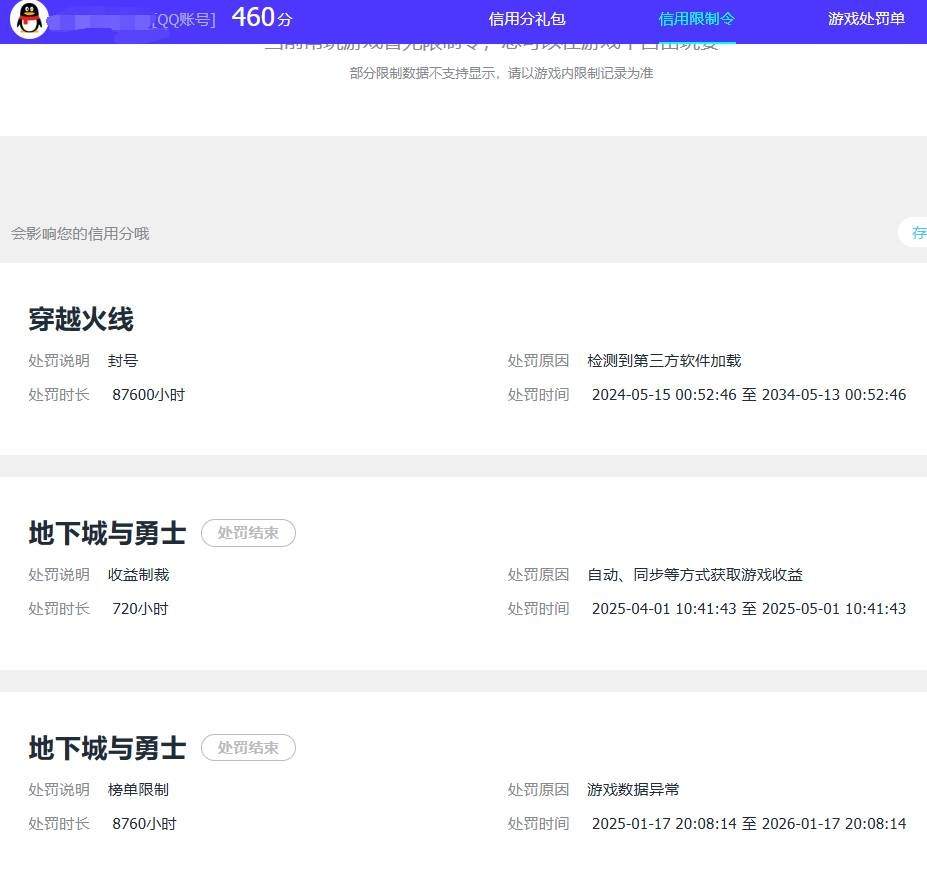Click the 87600小时 duration value
927x877 pixels.
coord(148,394)
